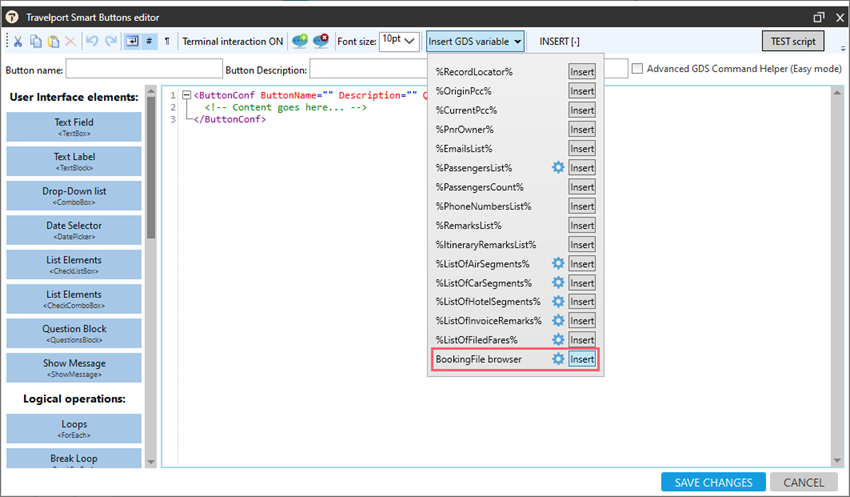The image size is (850, 497).
Task: Toggle line numbers with the # icon
Action: [x=149, y=41]
